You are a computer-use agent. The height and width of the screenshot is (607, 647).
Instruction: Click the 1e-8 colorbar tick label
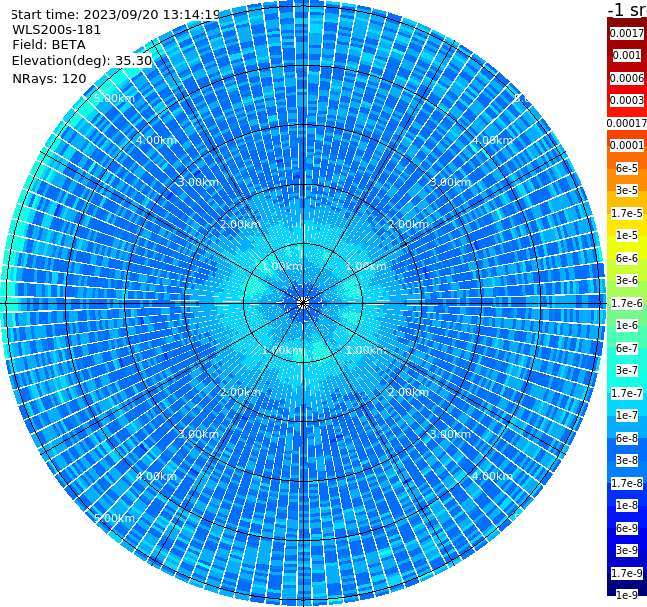click(x=627, y=505)
